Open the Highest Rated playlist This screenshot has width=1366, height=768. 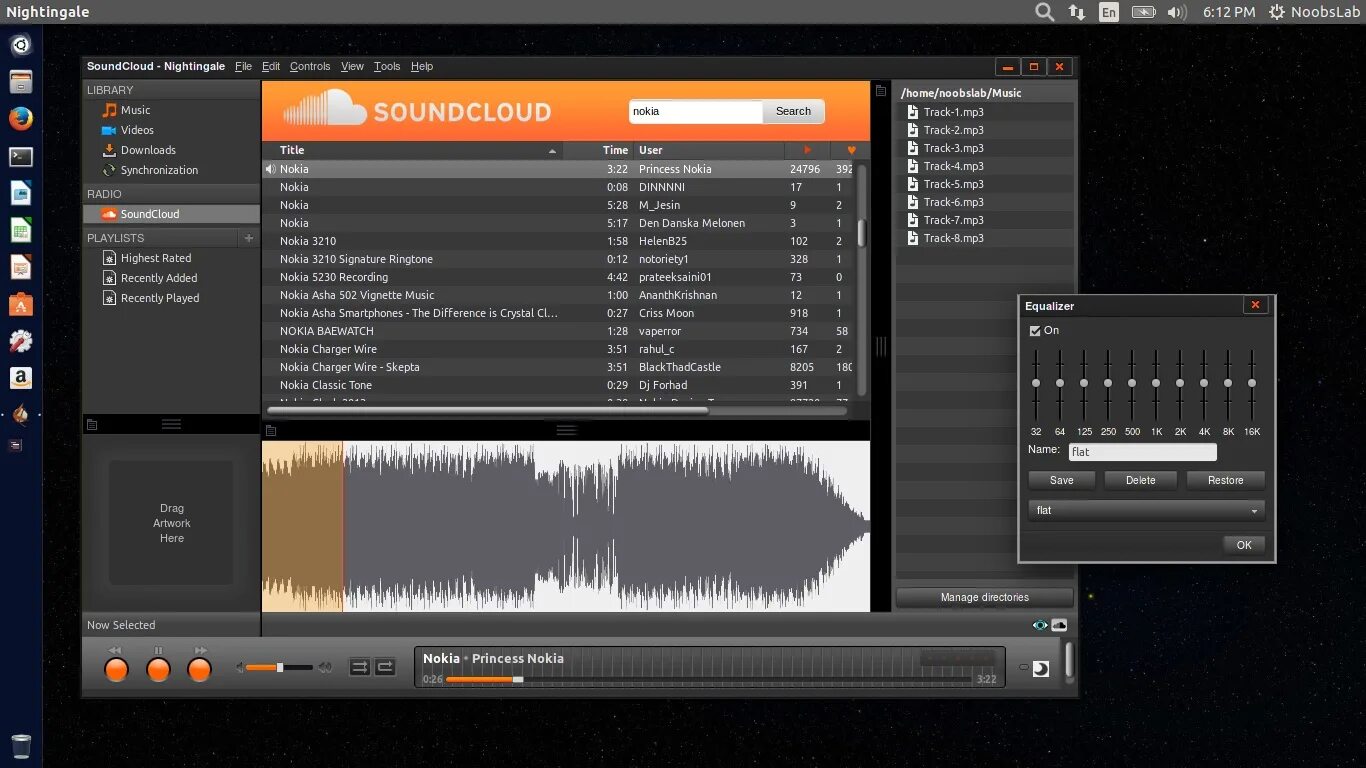pos(155,258)
